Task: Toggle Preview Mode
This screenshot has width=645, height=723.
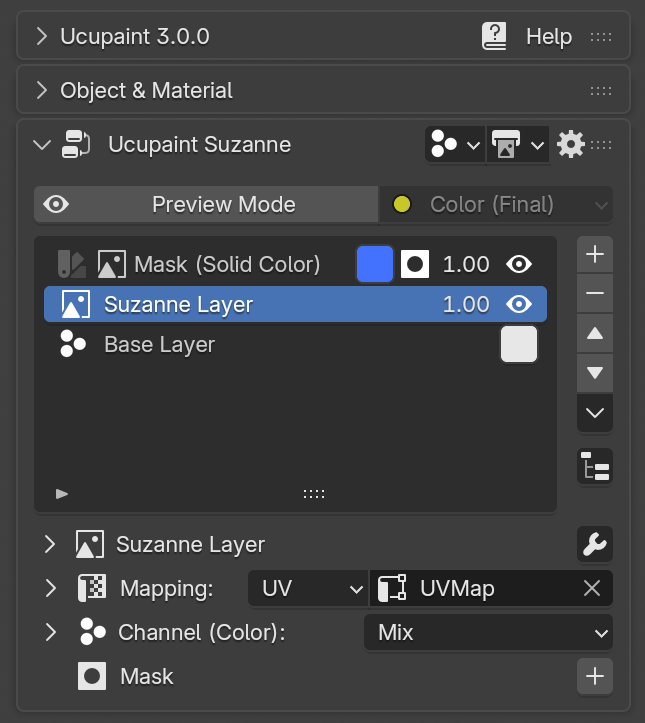Action: pyautogui.click(x=206, y=204)
